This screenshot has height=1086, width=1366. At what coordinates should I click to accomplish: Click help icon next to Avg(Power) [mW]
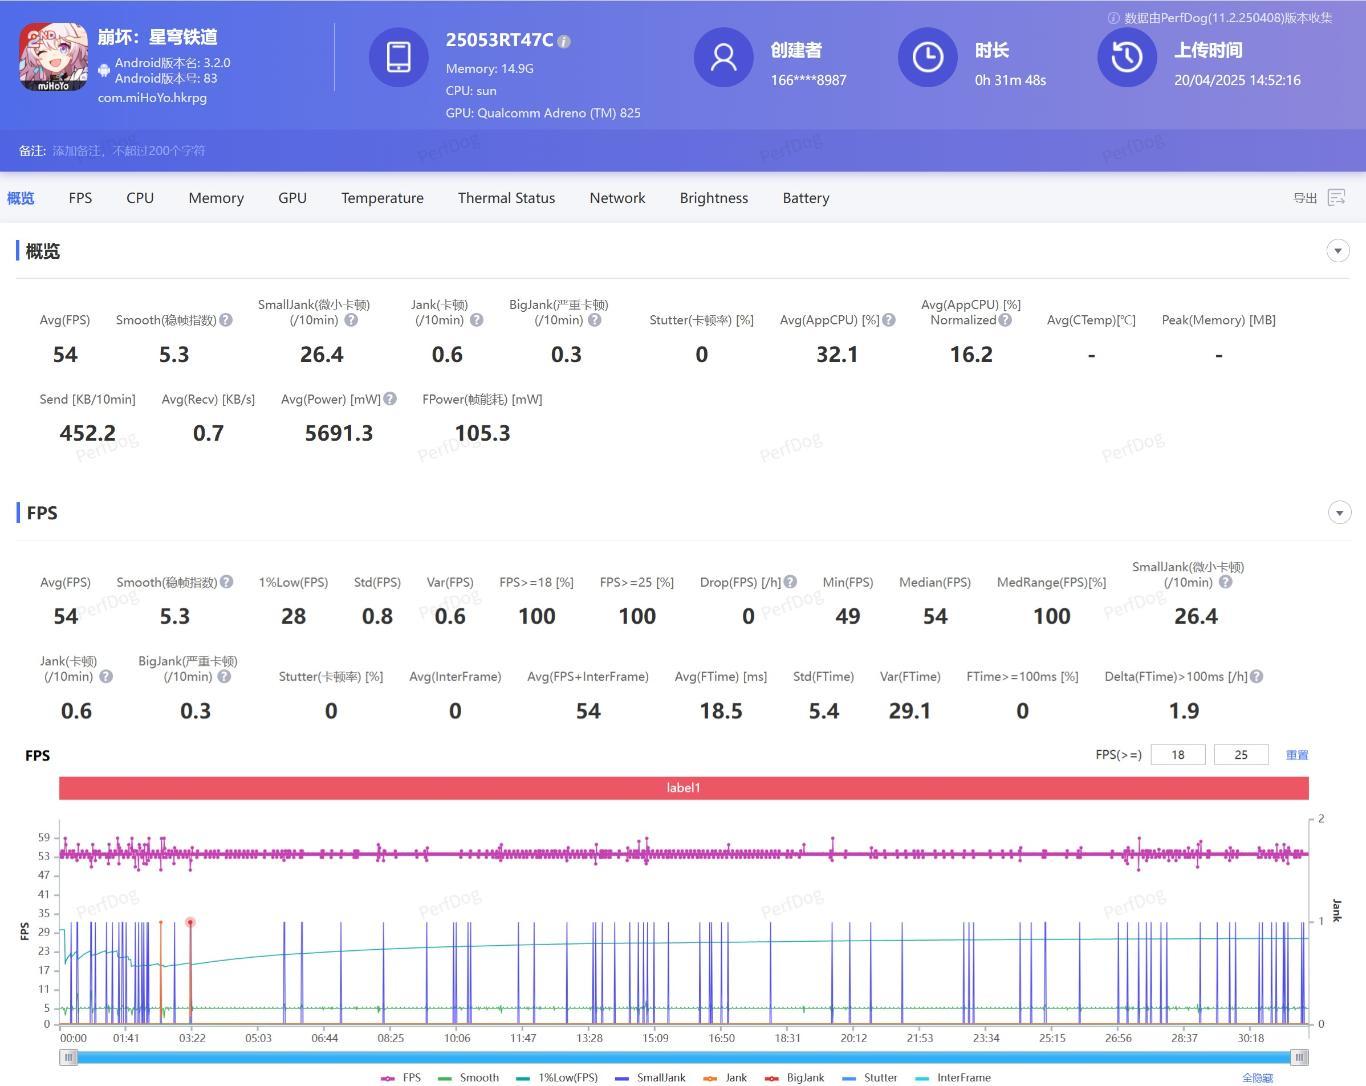390,399
